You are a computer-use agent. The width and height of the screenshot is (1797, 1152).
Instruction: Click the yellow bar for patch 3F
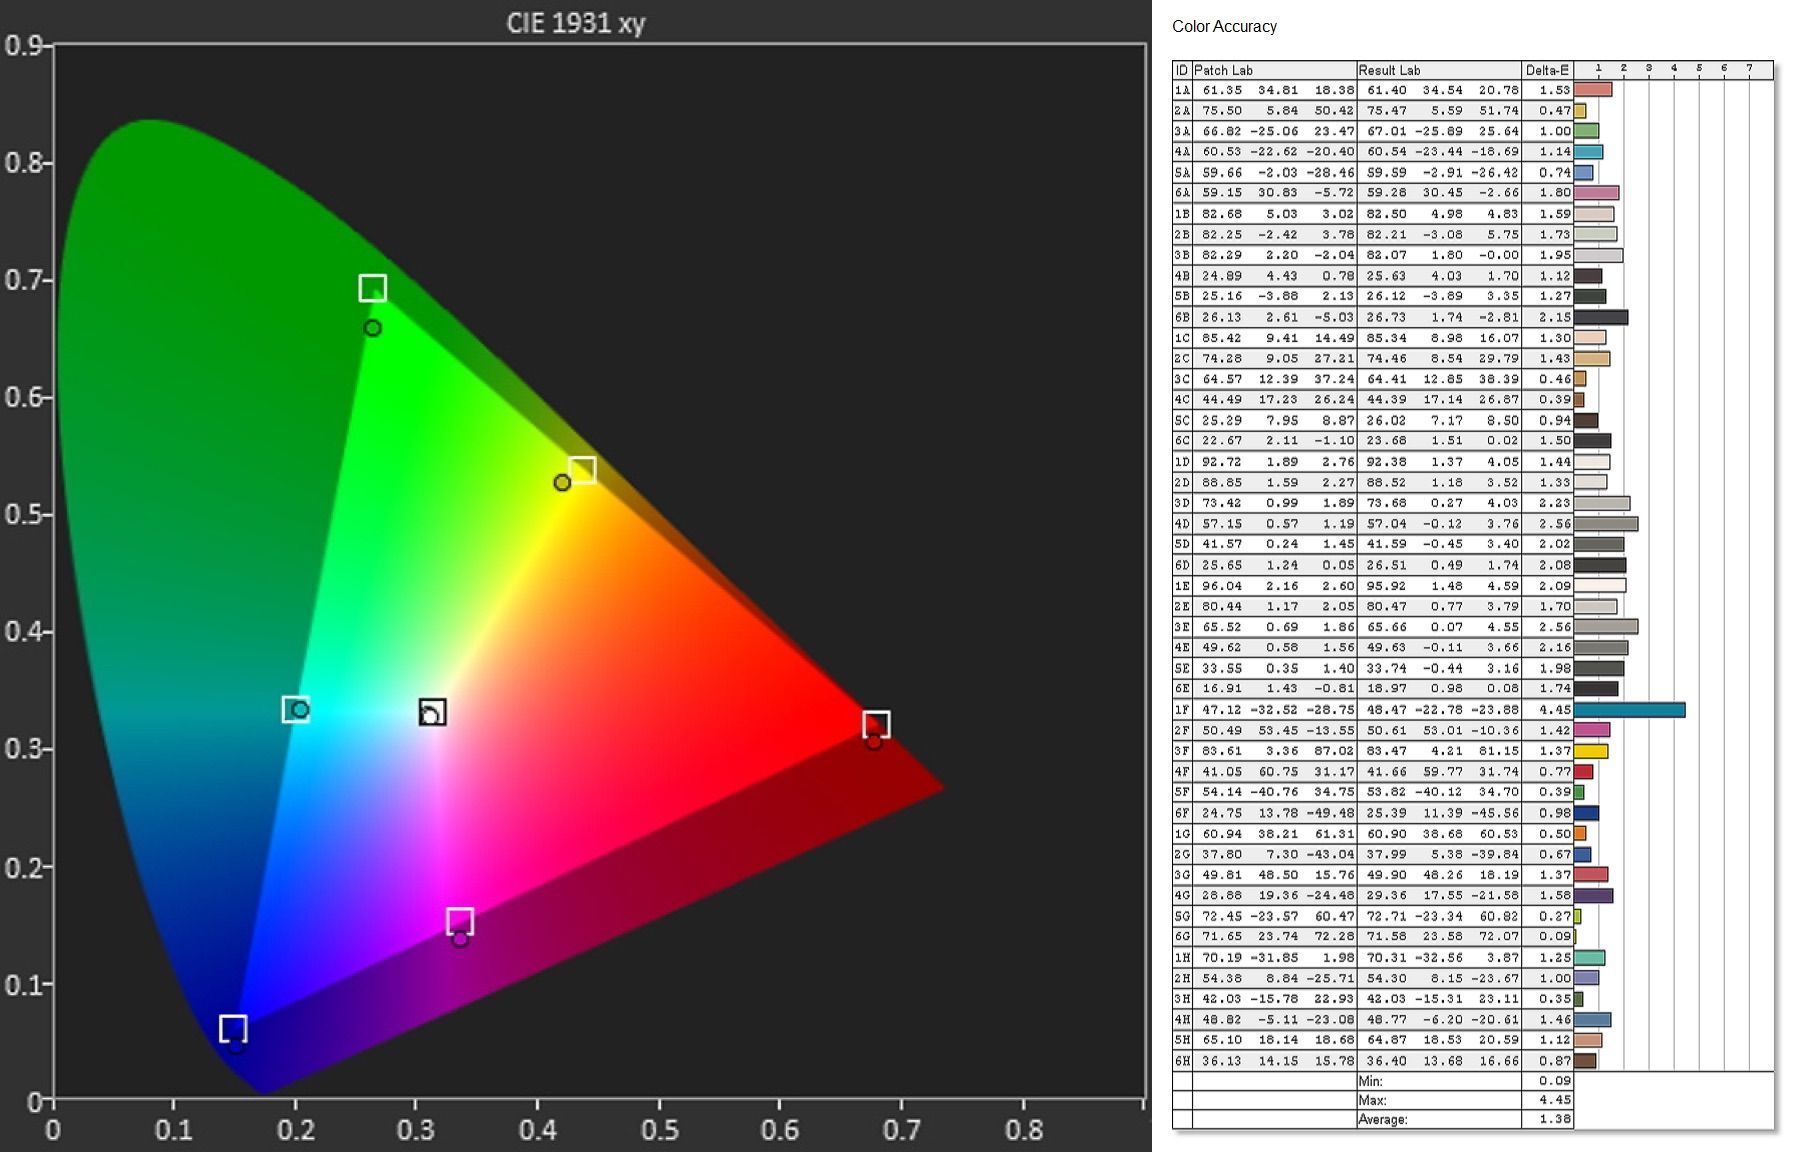1591,751
